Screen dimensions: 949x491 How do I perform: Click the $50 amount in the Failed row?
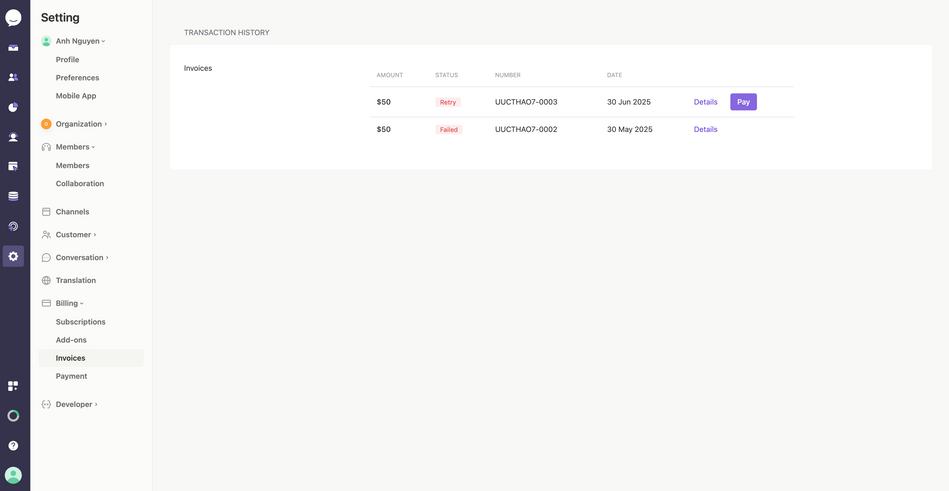coord(384,130)
